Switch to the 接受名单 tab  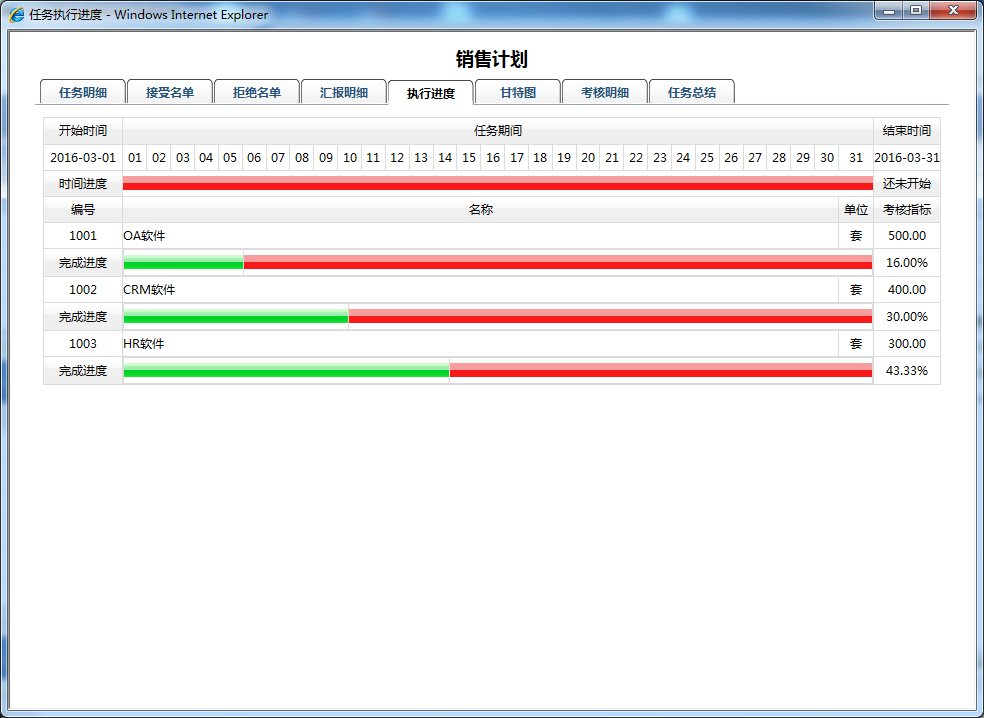coord(170,92)
